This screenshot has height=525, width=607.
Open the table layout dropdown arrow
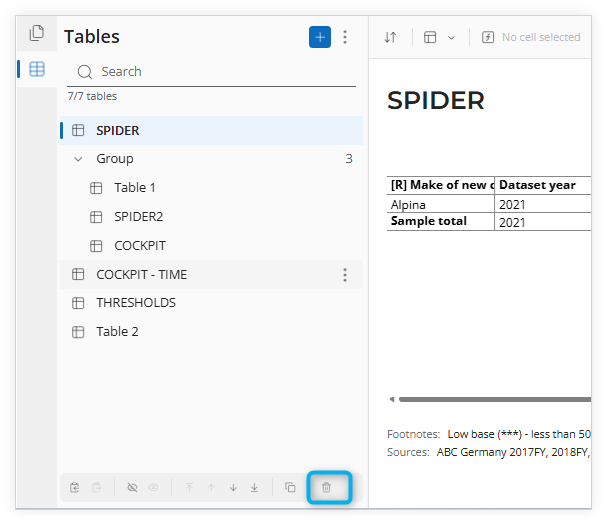pos(451,38)
